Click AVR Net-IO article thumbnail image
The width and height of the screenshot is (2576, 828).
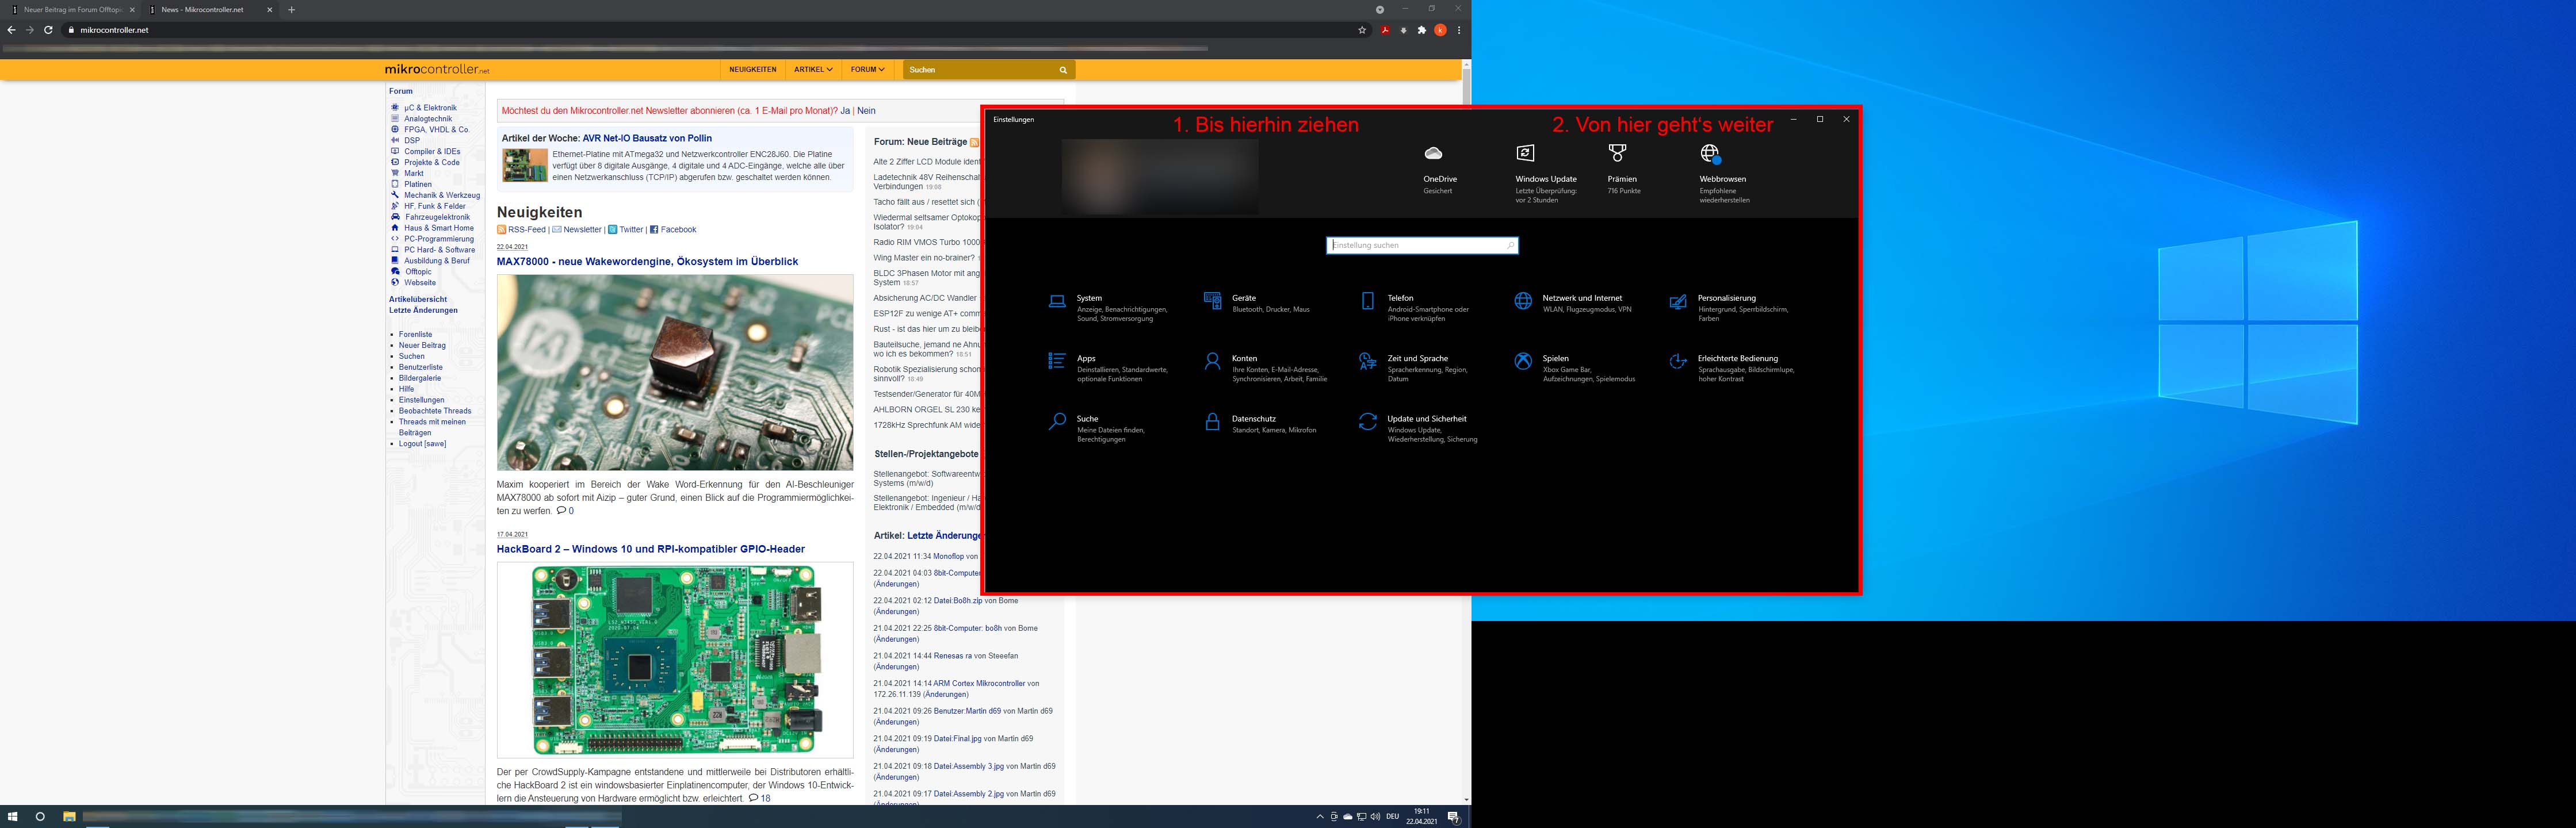525,166
